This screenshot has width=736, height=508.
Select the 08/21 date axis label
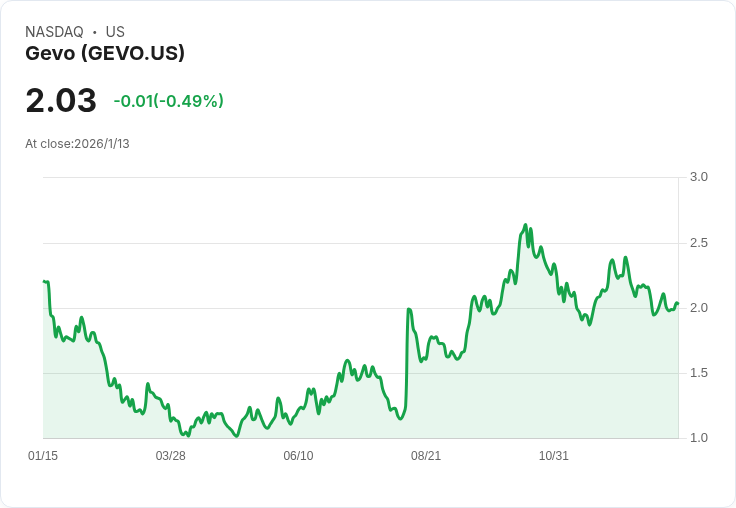[x=426, y=456]
